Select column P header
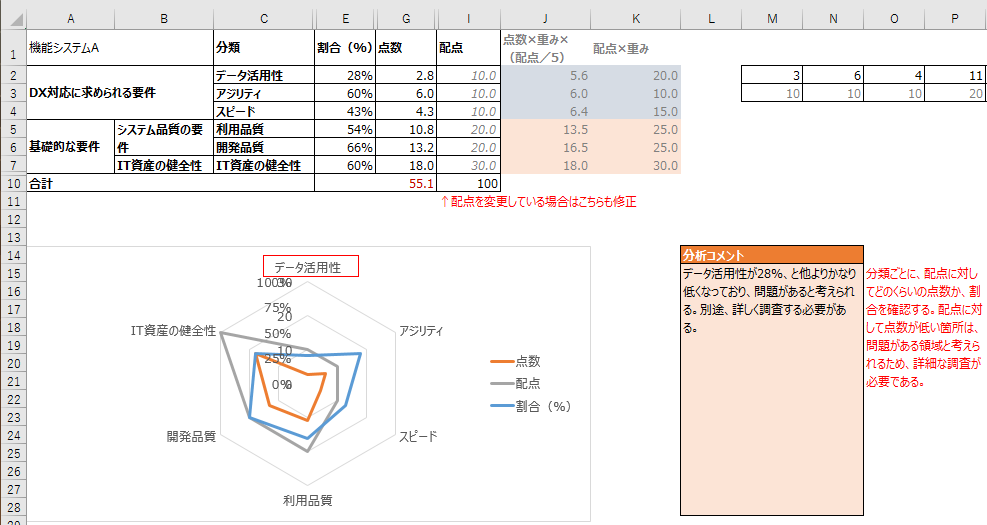The height and width of the screenshot is (525, 987). (x=955, y=19)
